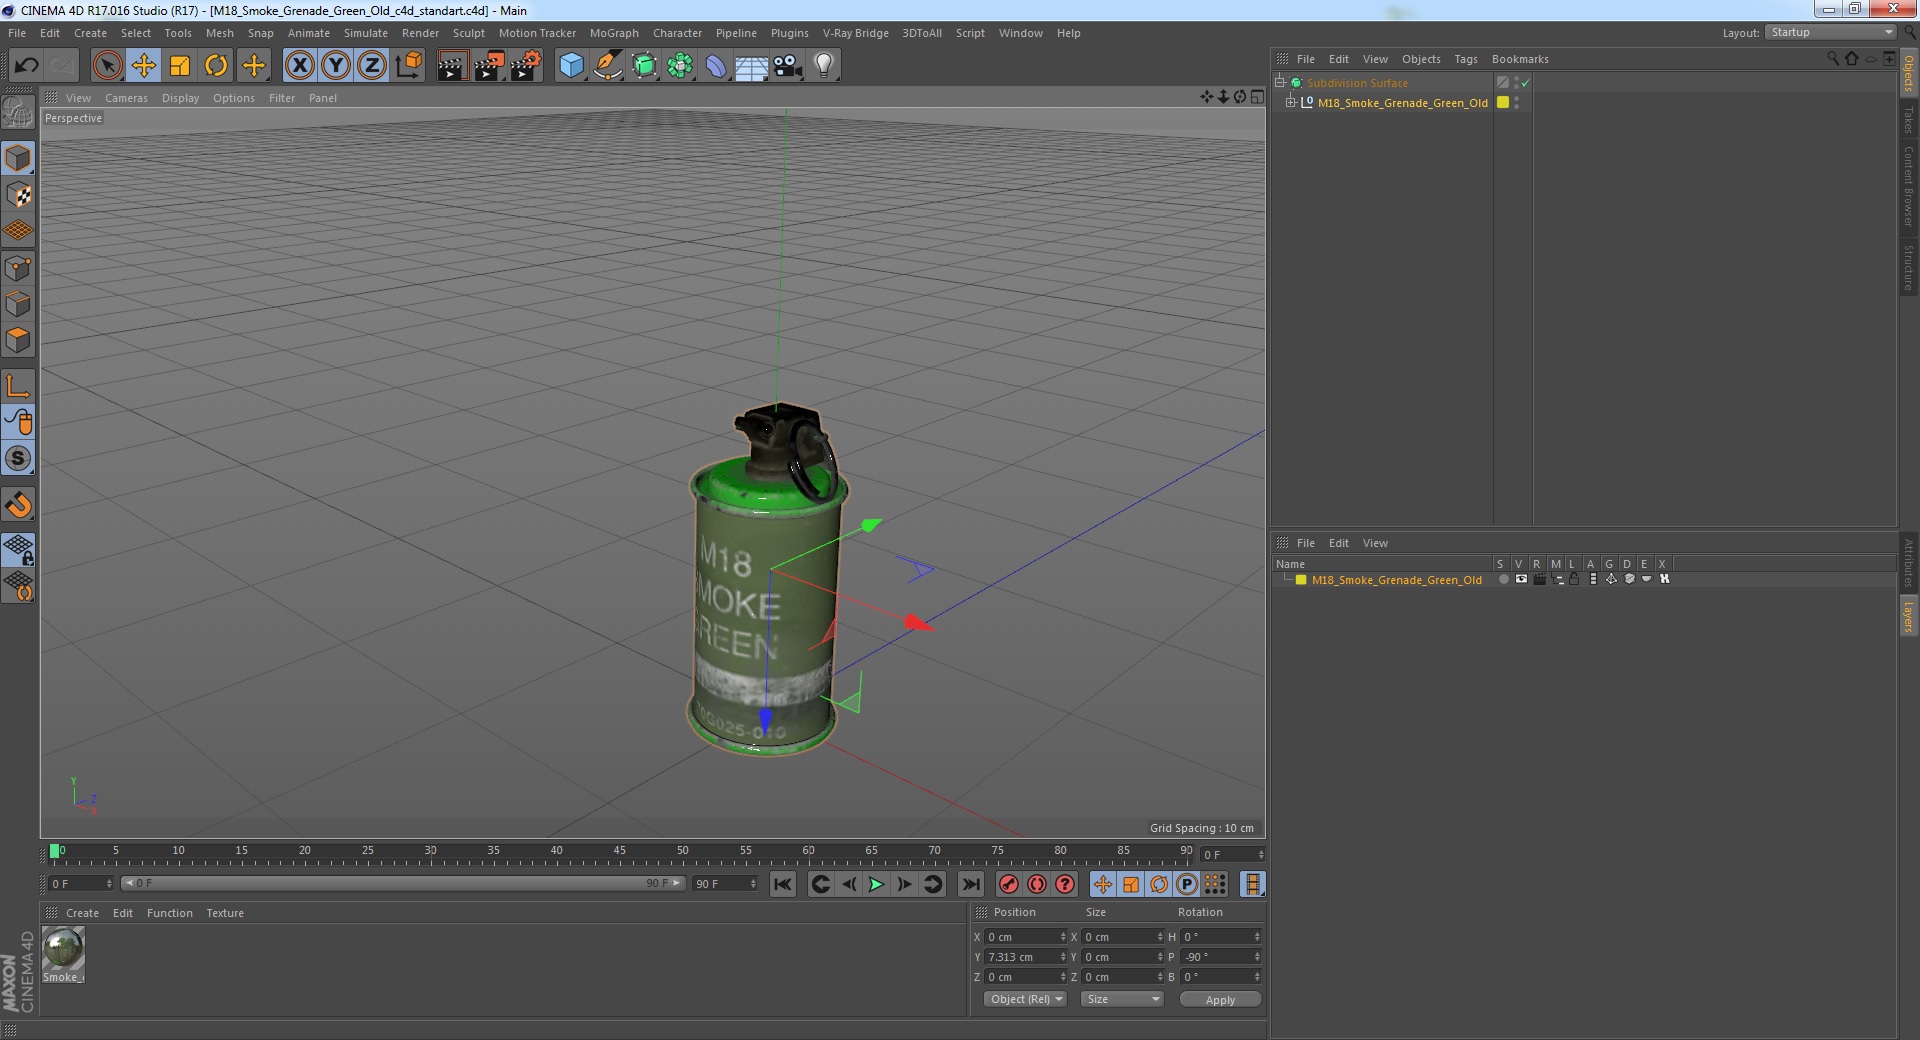The height and width of the screenshot is (1040, 1920).
Task: Open Size mode dropdown
Action: [1122, 999]
